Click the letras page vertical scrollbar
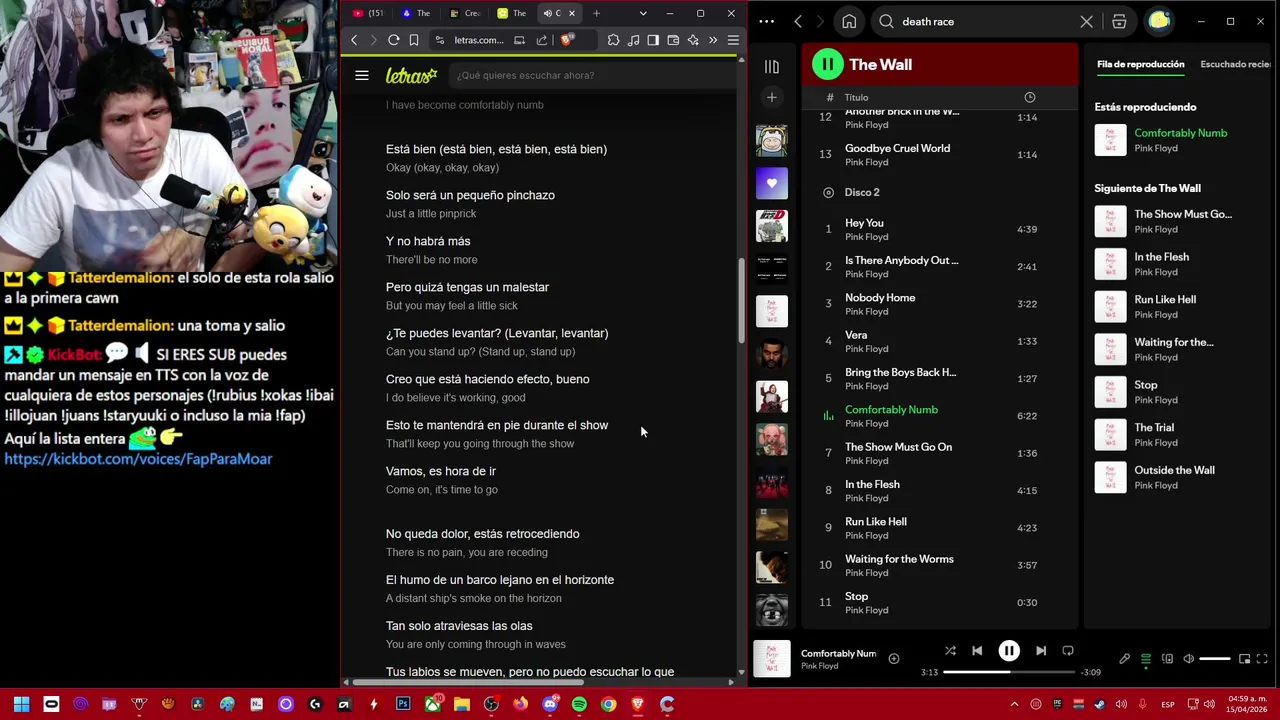 (741, 300)
